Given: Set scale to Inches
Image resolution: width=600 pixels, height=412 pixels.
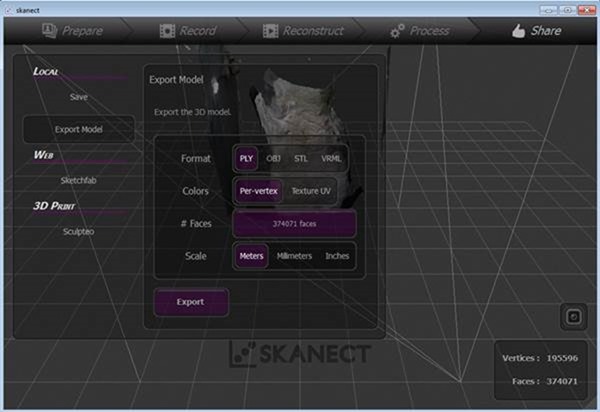Looking at the screenshot, I should click(x=337, y=256).
